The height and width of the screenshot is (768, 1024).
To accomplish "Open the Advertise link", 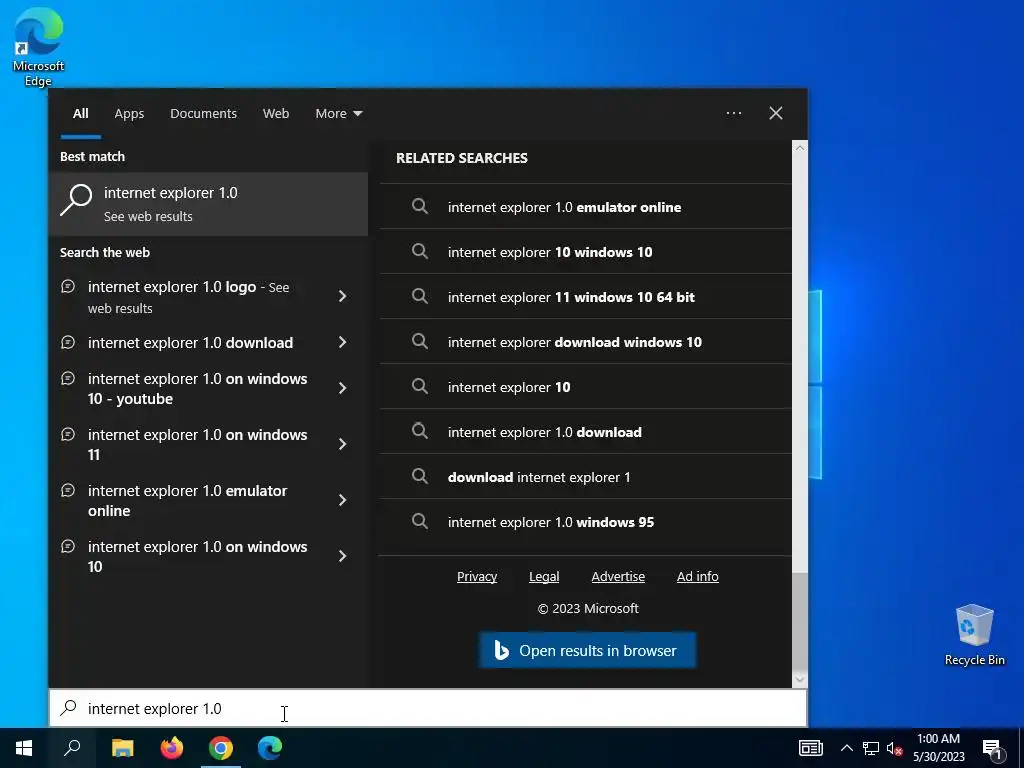I will [x=618, y=577].
